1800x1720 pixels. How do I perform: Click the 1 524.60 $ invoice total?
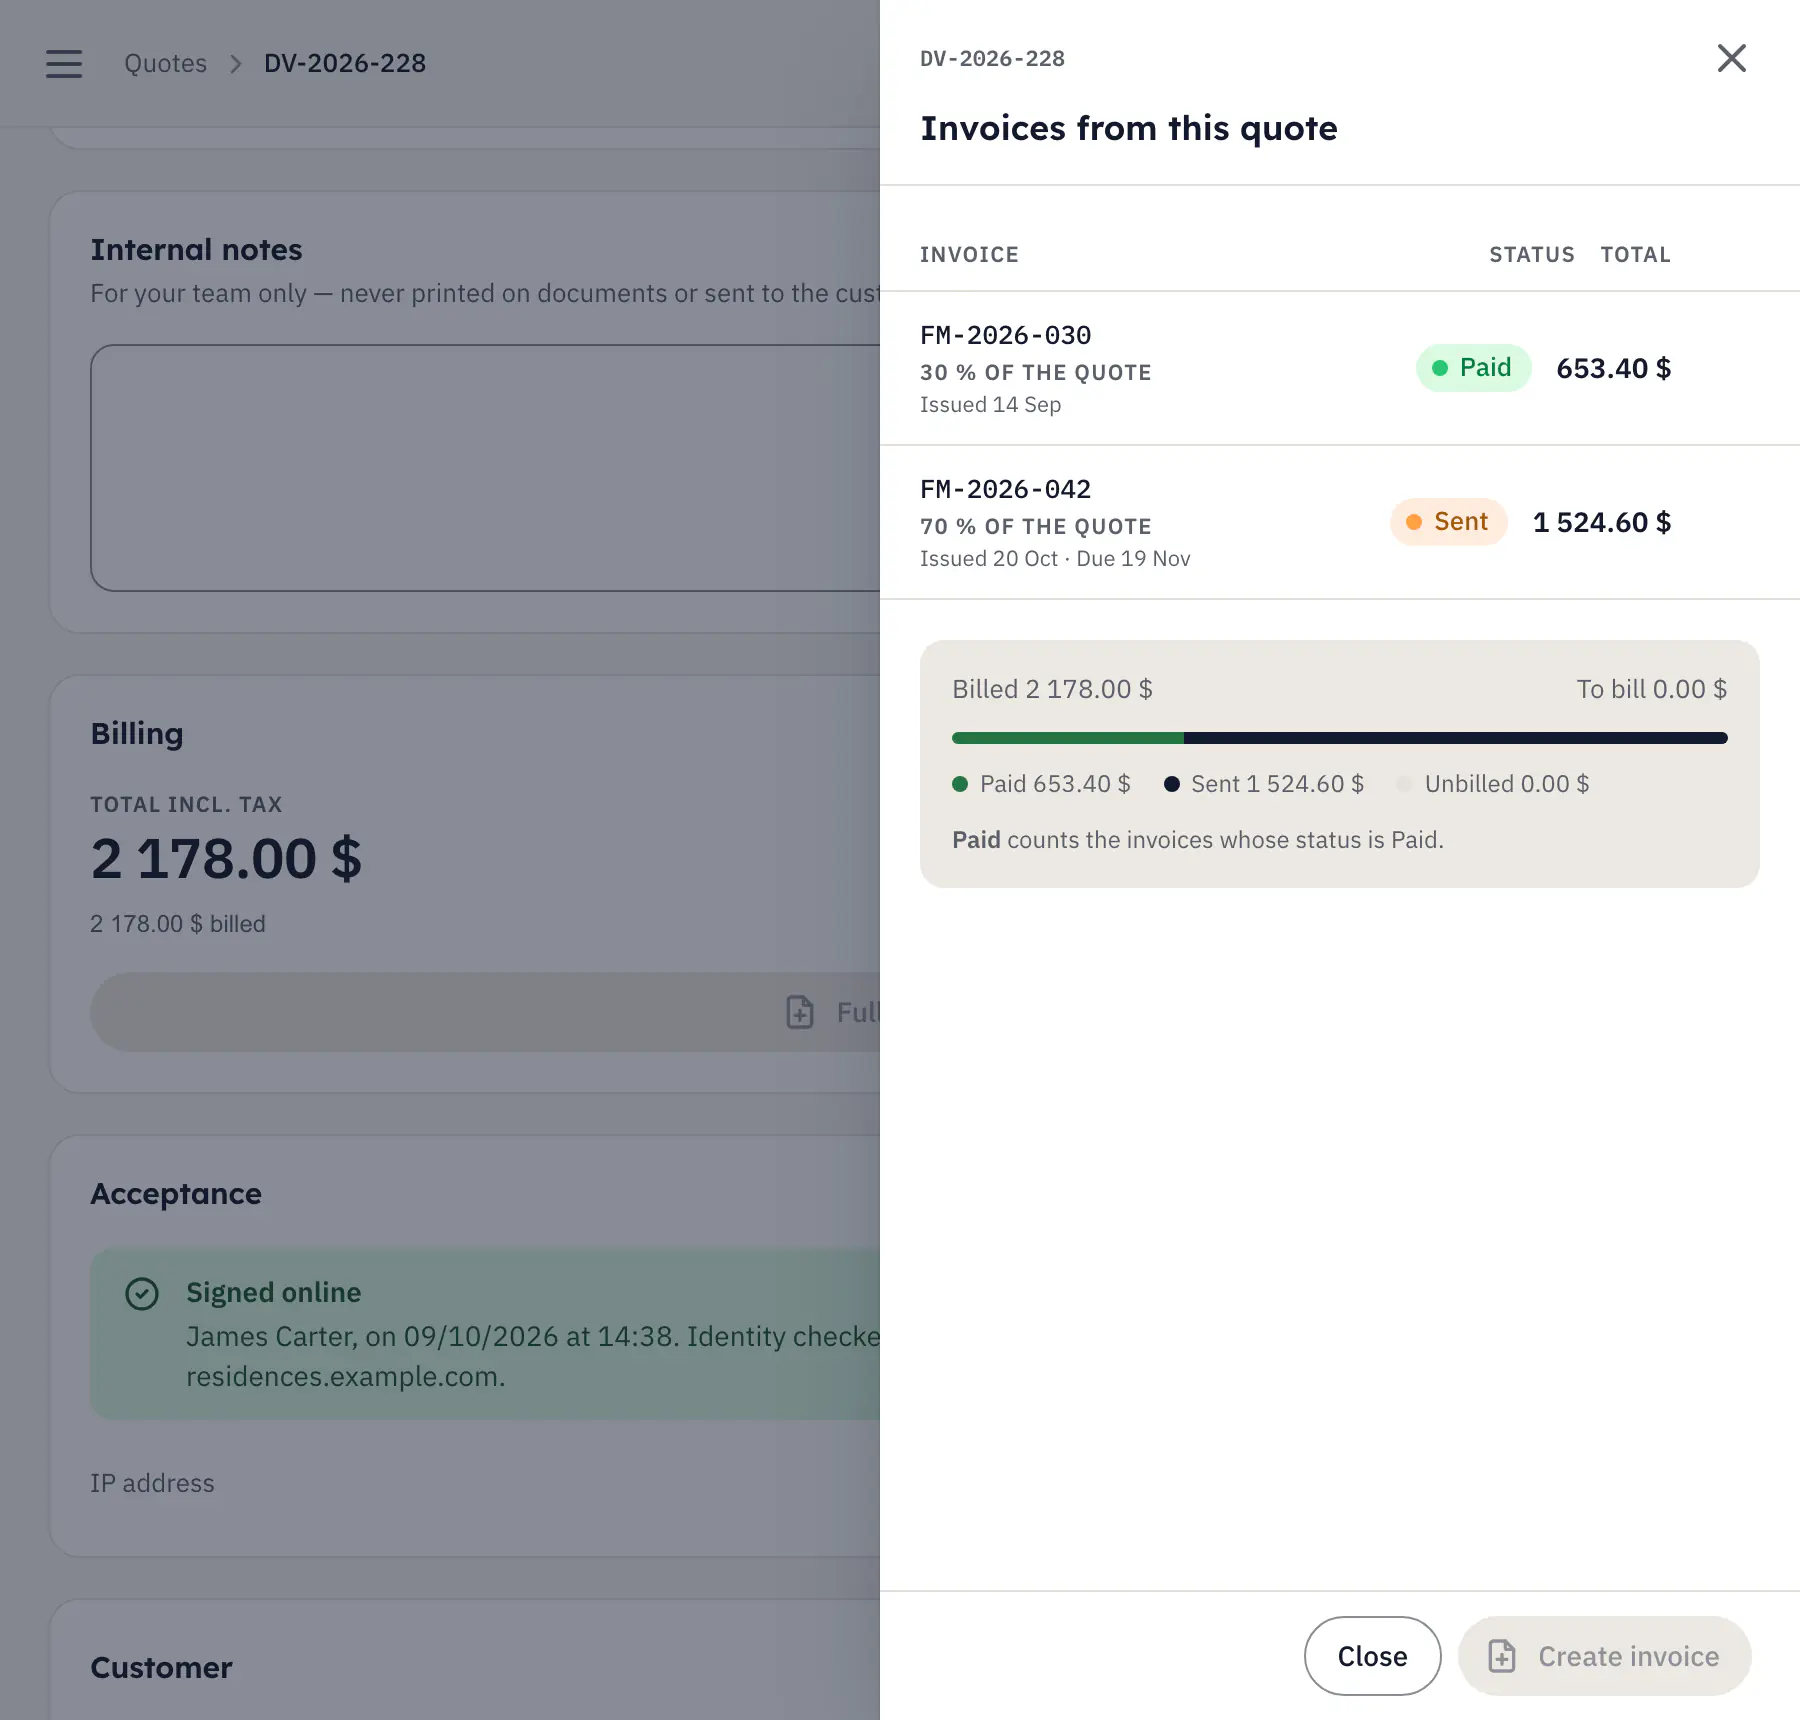pyautogui.click(x=1601, y=522)
